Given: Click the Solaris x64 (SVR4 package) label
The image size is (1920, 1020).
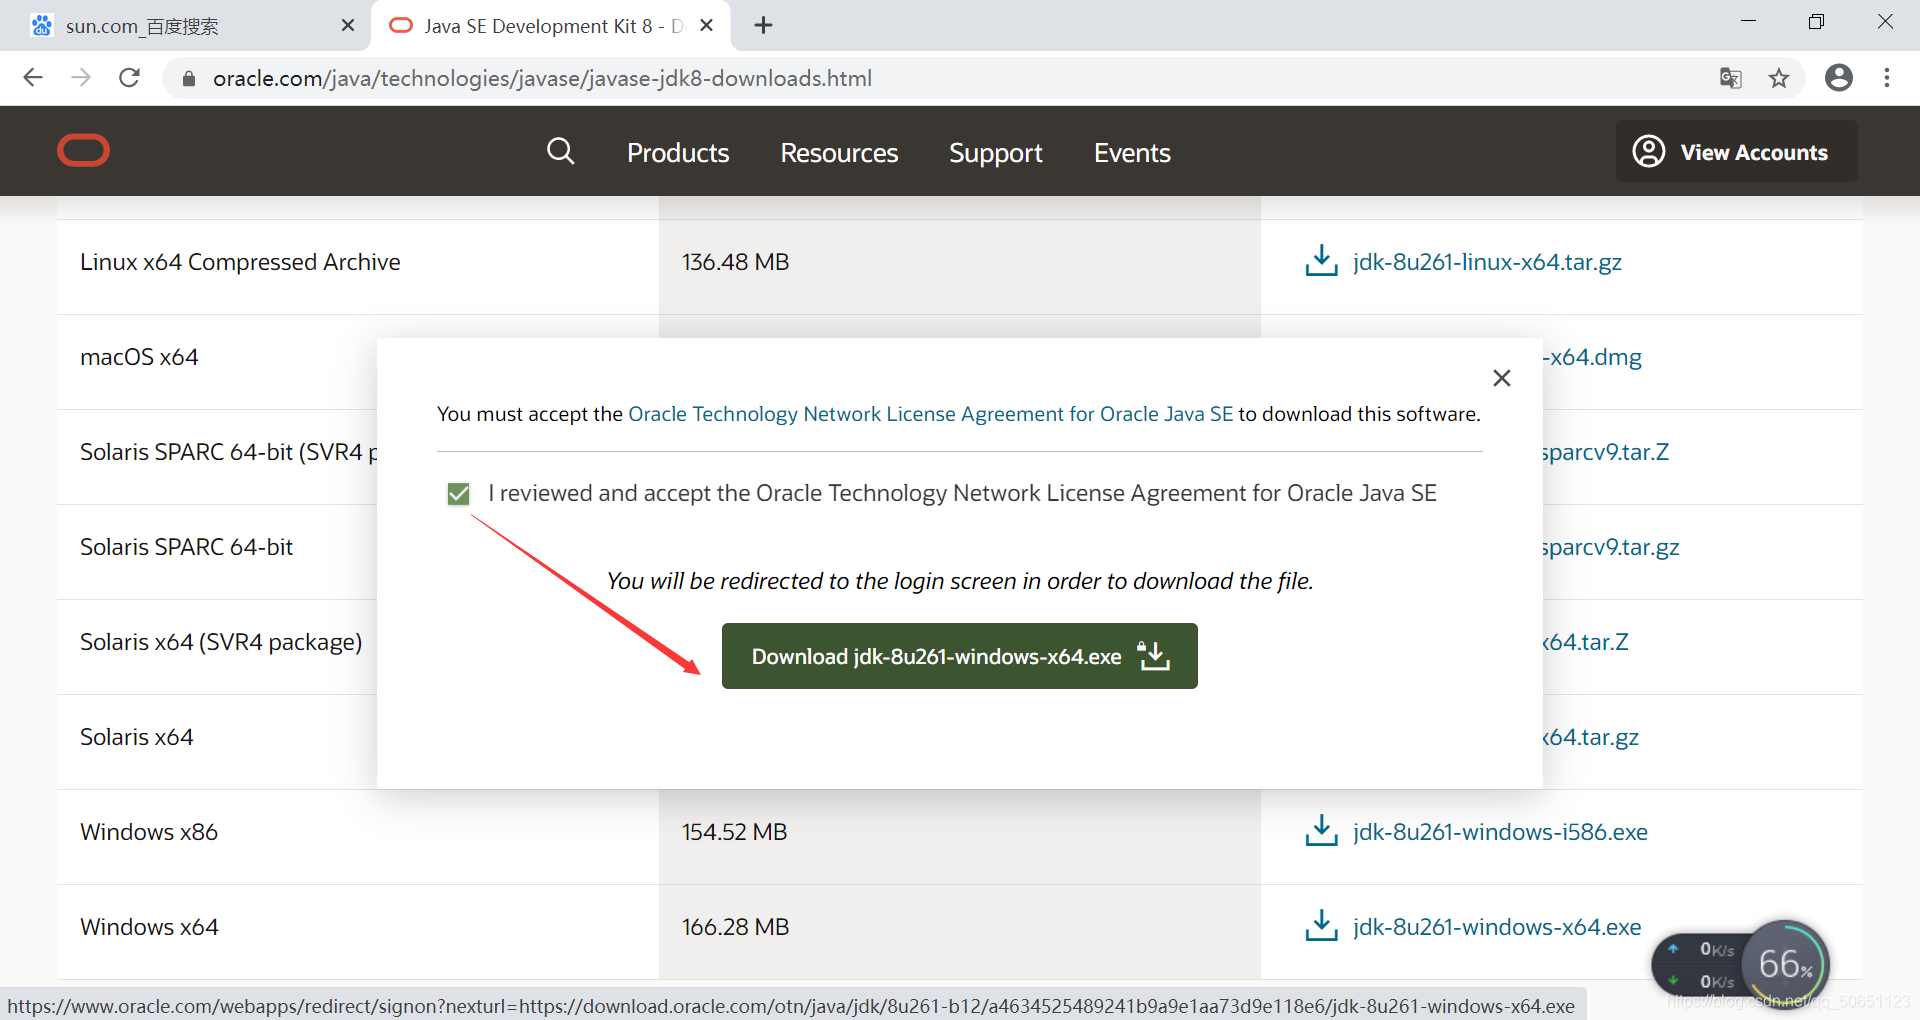Looking at the screenshot, I should point(221,642).
